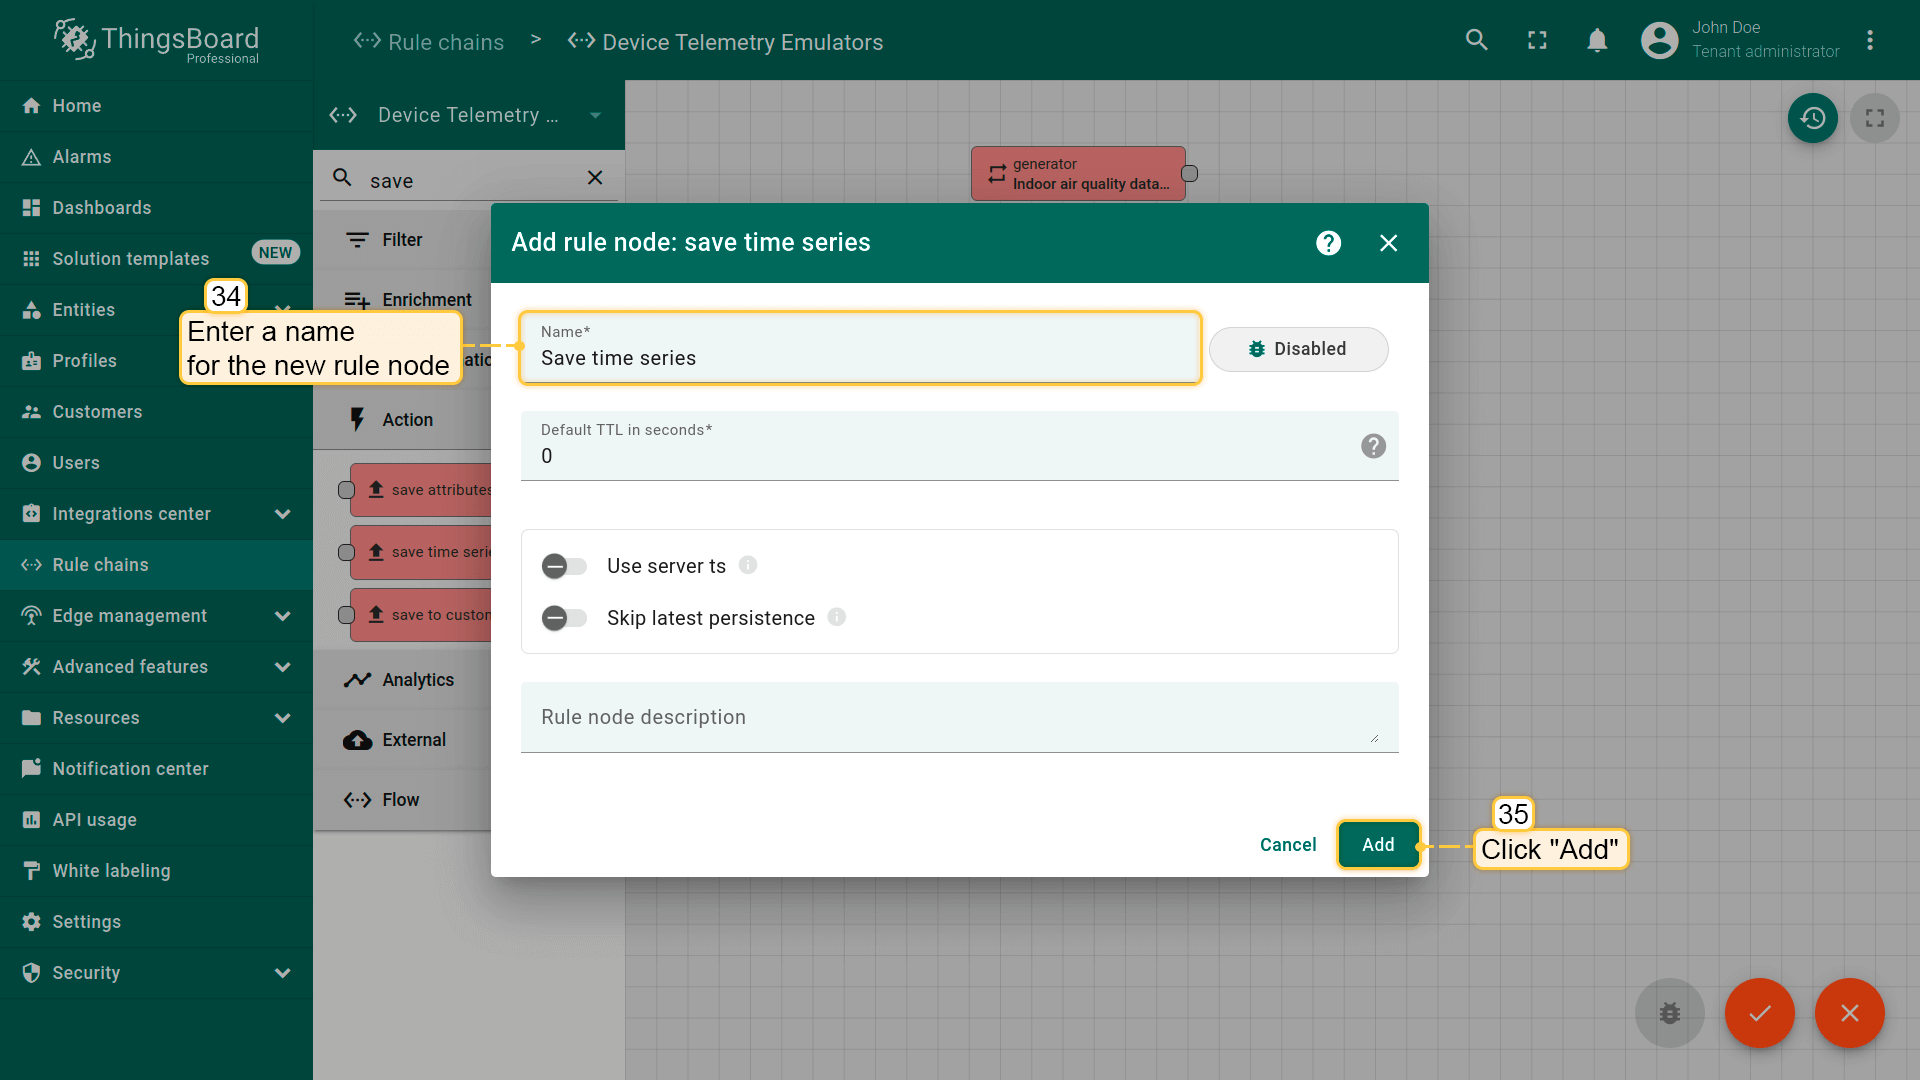Open the user menu three-dot icon

(x=1869, y=40)
